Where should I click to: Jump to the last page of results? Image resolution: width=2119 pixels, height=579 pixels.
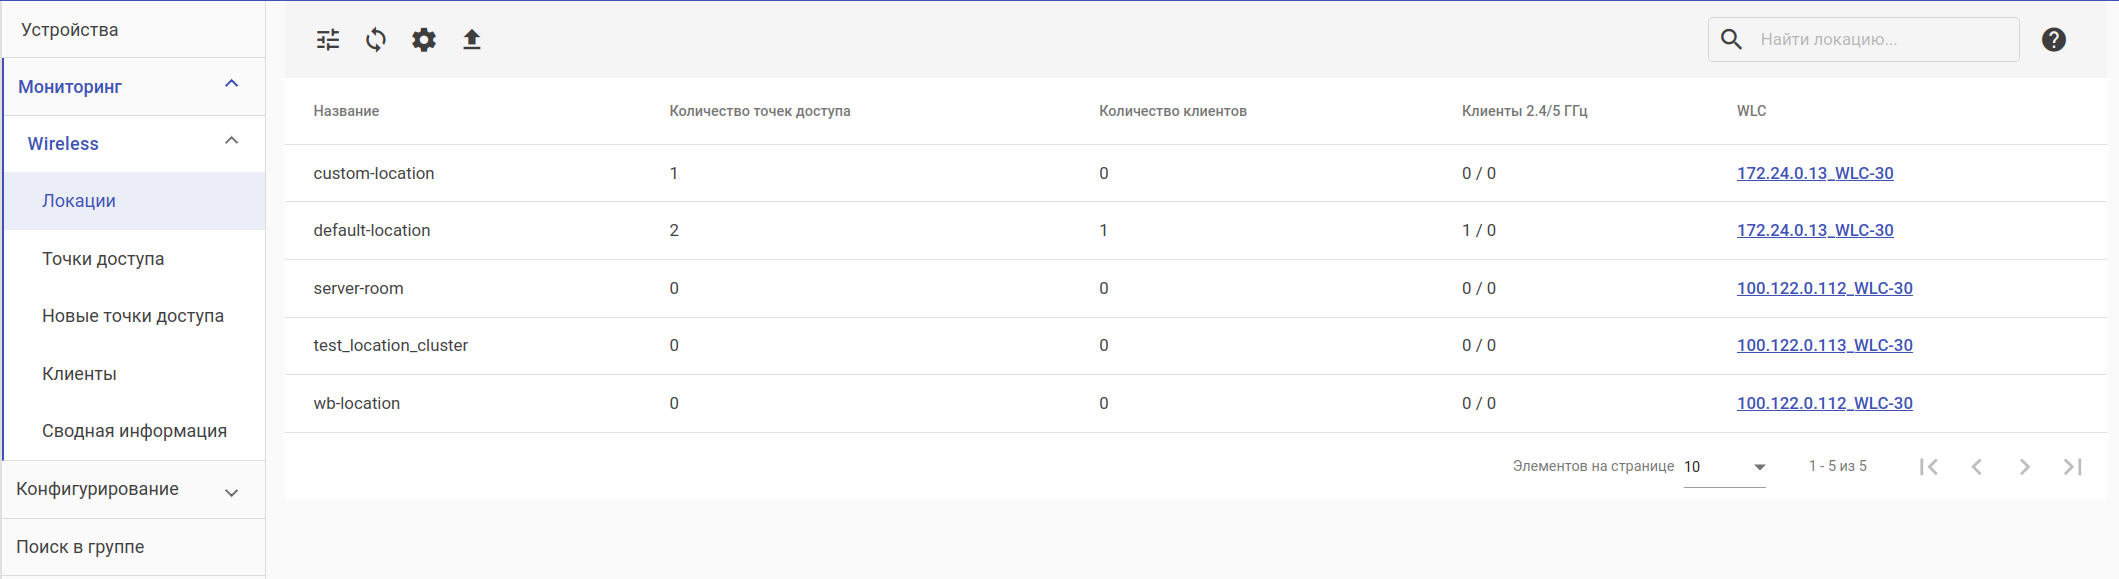pos(2073,467)
